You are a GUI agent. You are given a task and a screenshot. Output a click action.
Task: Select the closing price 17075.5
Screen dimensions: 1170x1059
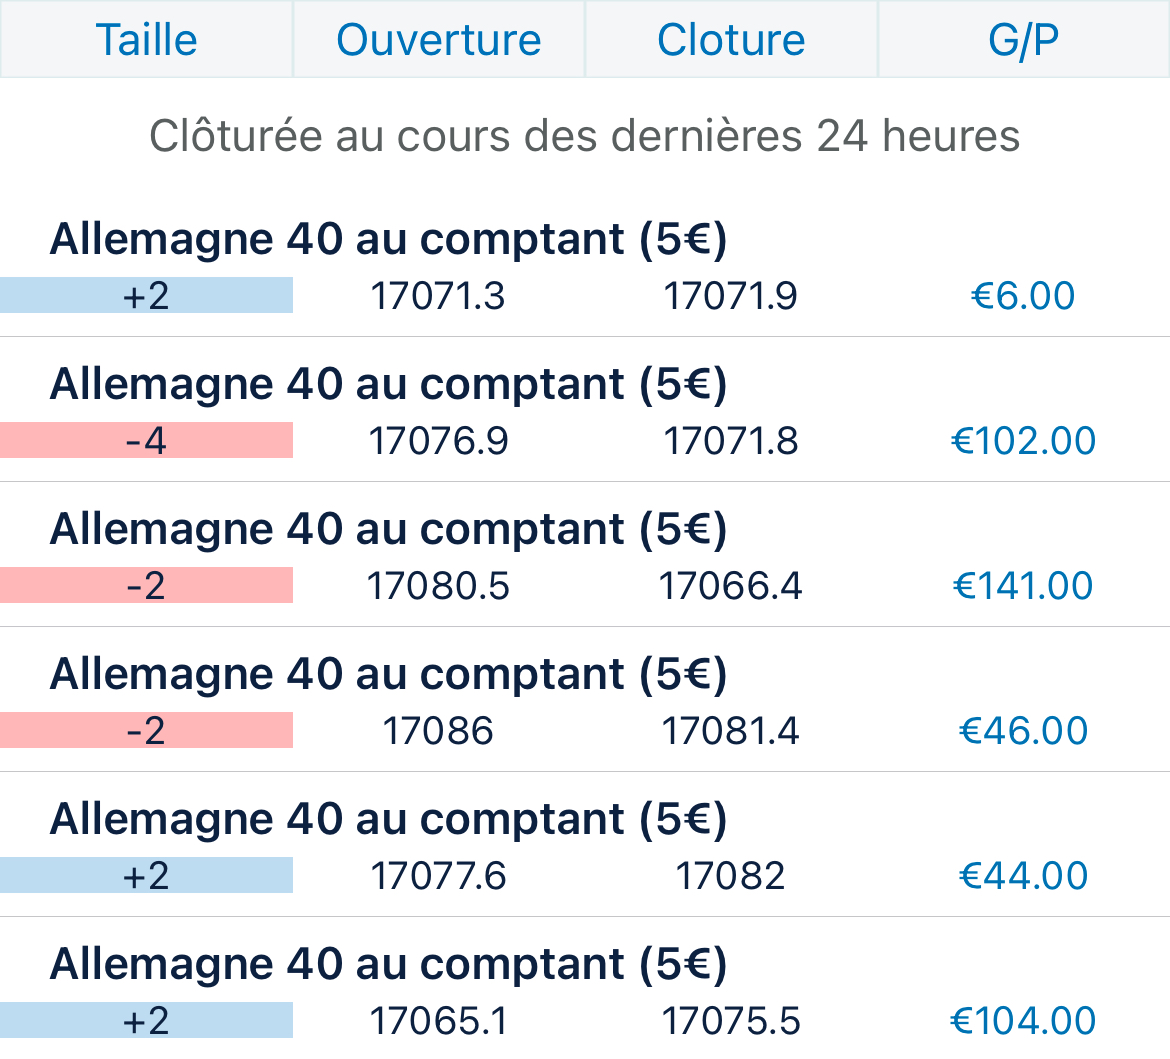point(731,1021)
